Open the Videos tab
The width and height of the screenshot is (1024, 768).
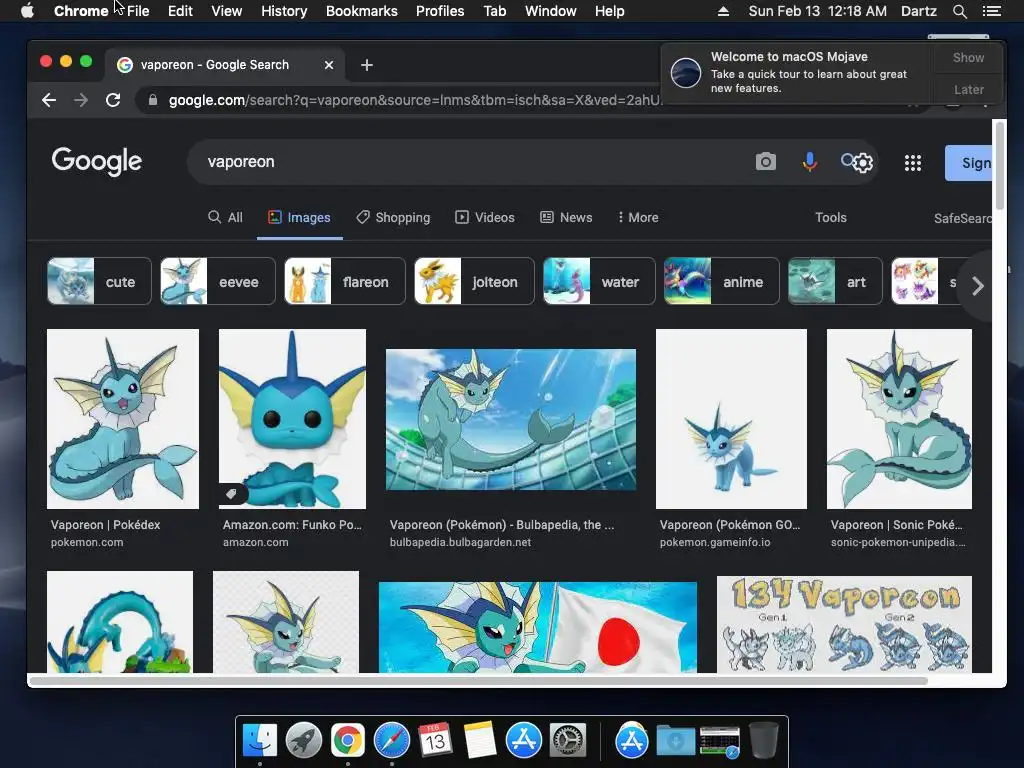click(x=485, y=217)
